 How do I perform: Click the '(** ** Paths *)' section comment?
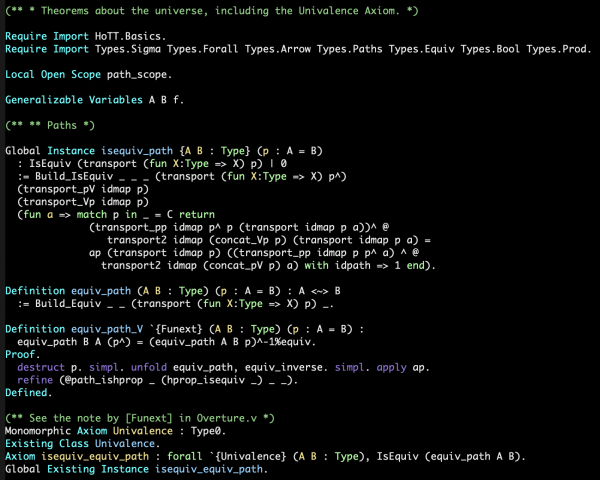point(50,126)
